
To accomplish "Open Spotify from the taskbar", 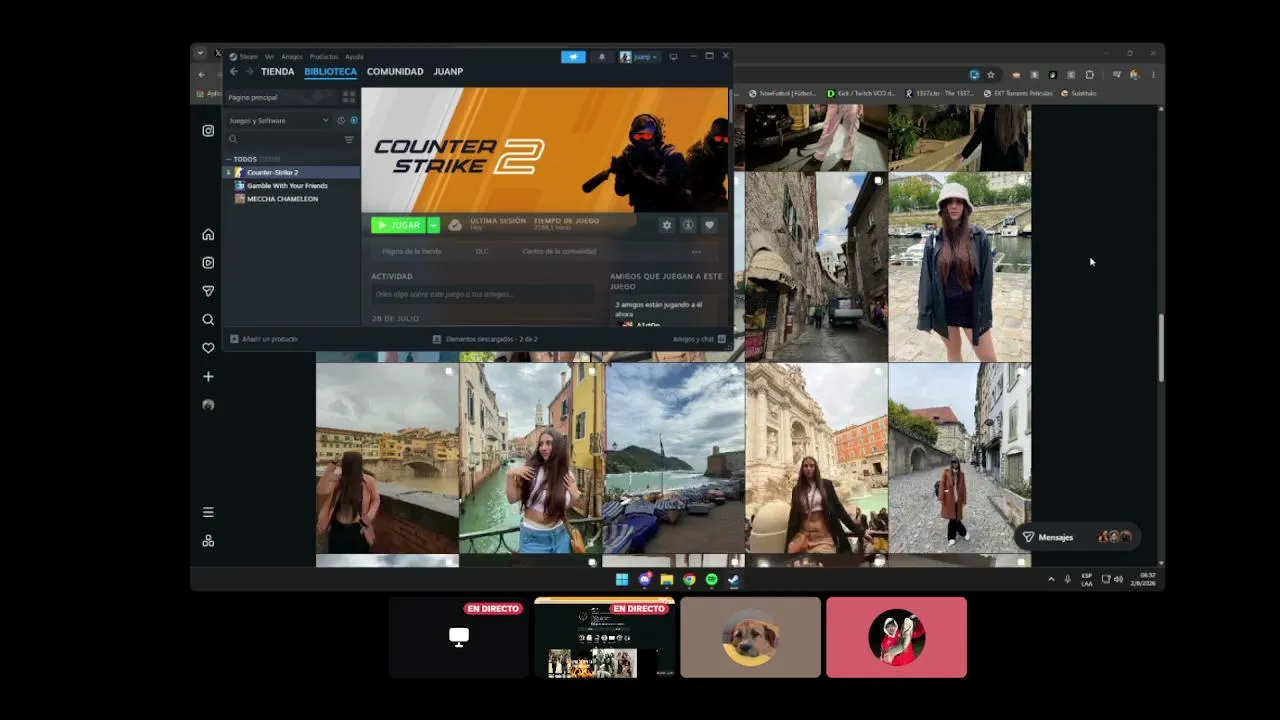I will tap(711, 579).
